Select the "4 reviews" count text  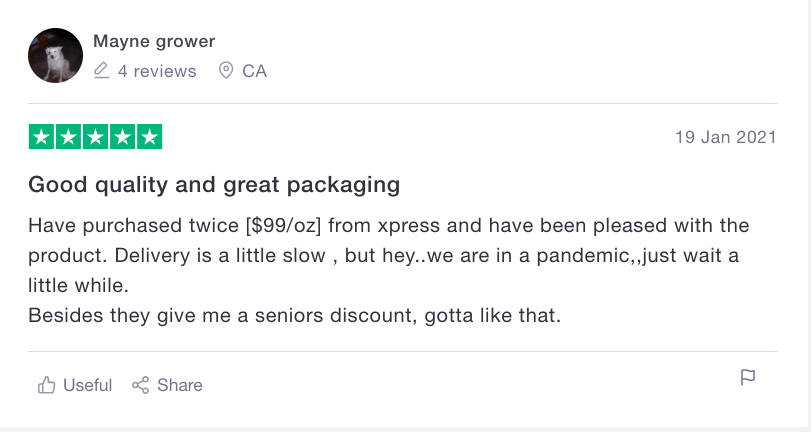[x=157, y=71]
